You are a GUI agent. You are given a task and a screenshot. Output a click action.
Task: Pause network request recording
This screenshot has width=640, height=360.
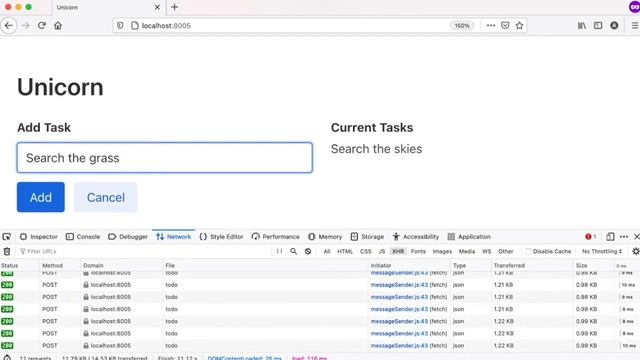279,251
